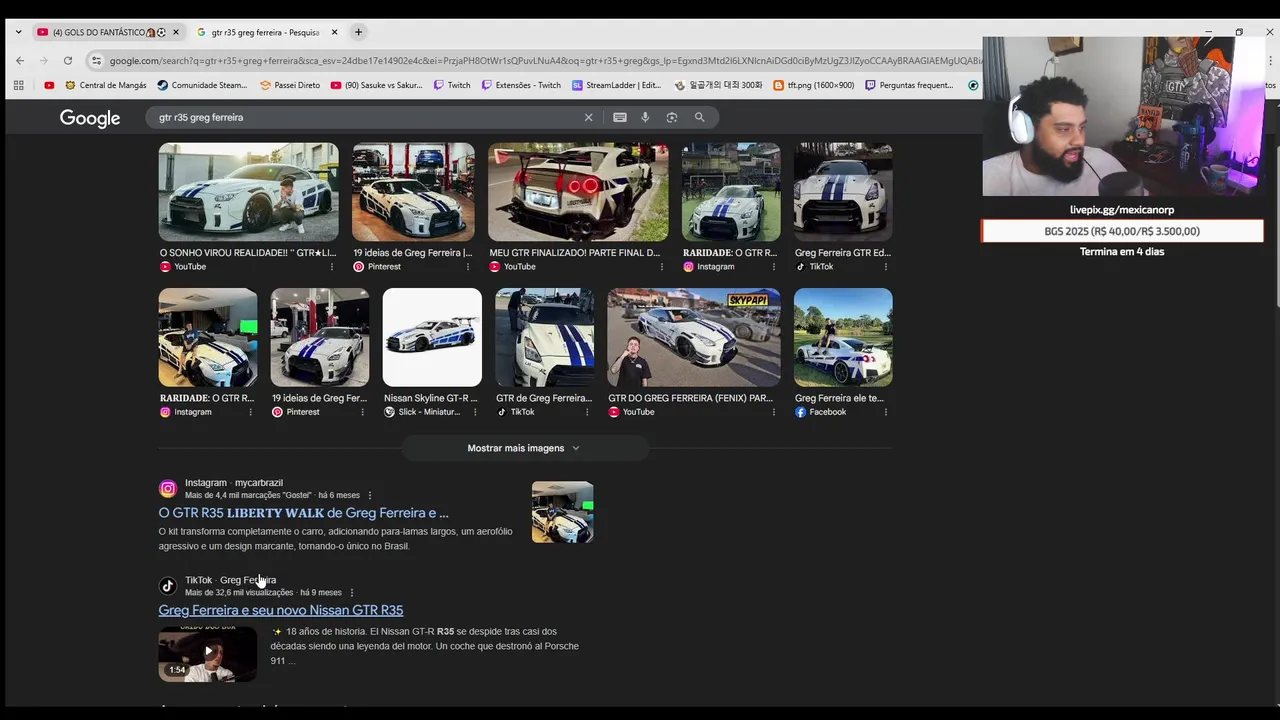
Task: Click the BGS 2025 donation progress bar
Action: (1122, 231)
